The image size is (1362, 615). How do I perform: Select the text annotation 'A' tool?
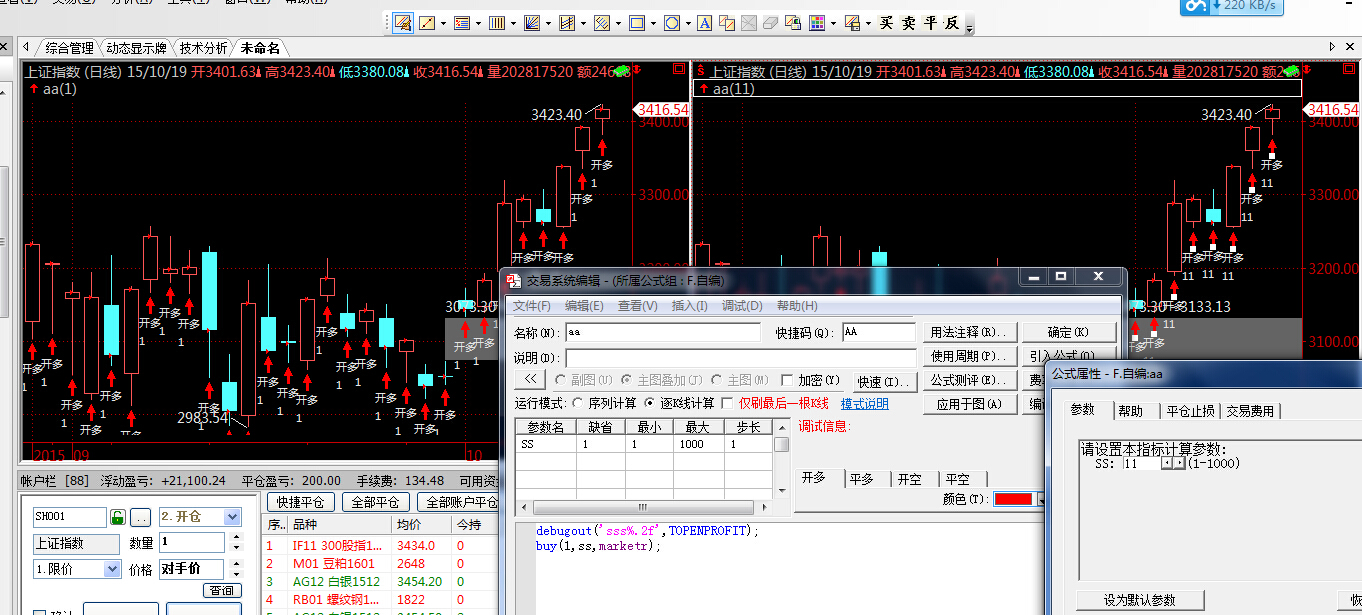tap(705, 22)
